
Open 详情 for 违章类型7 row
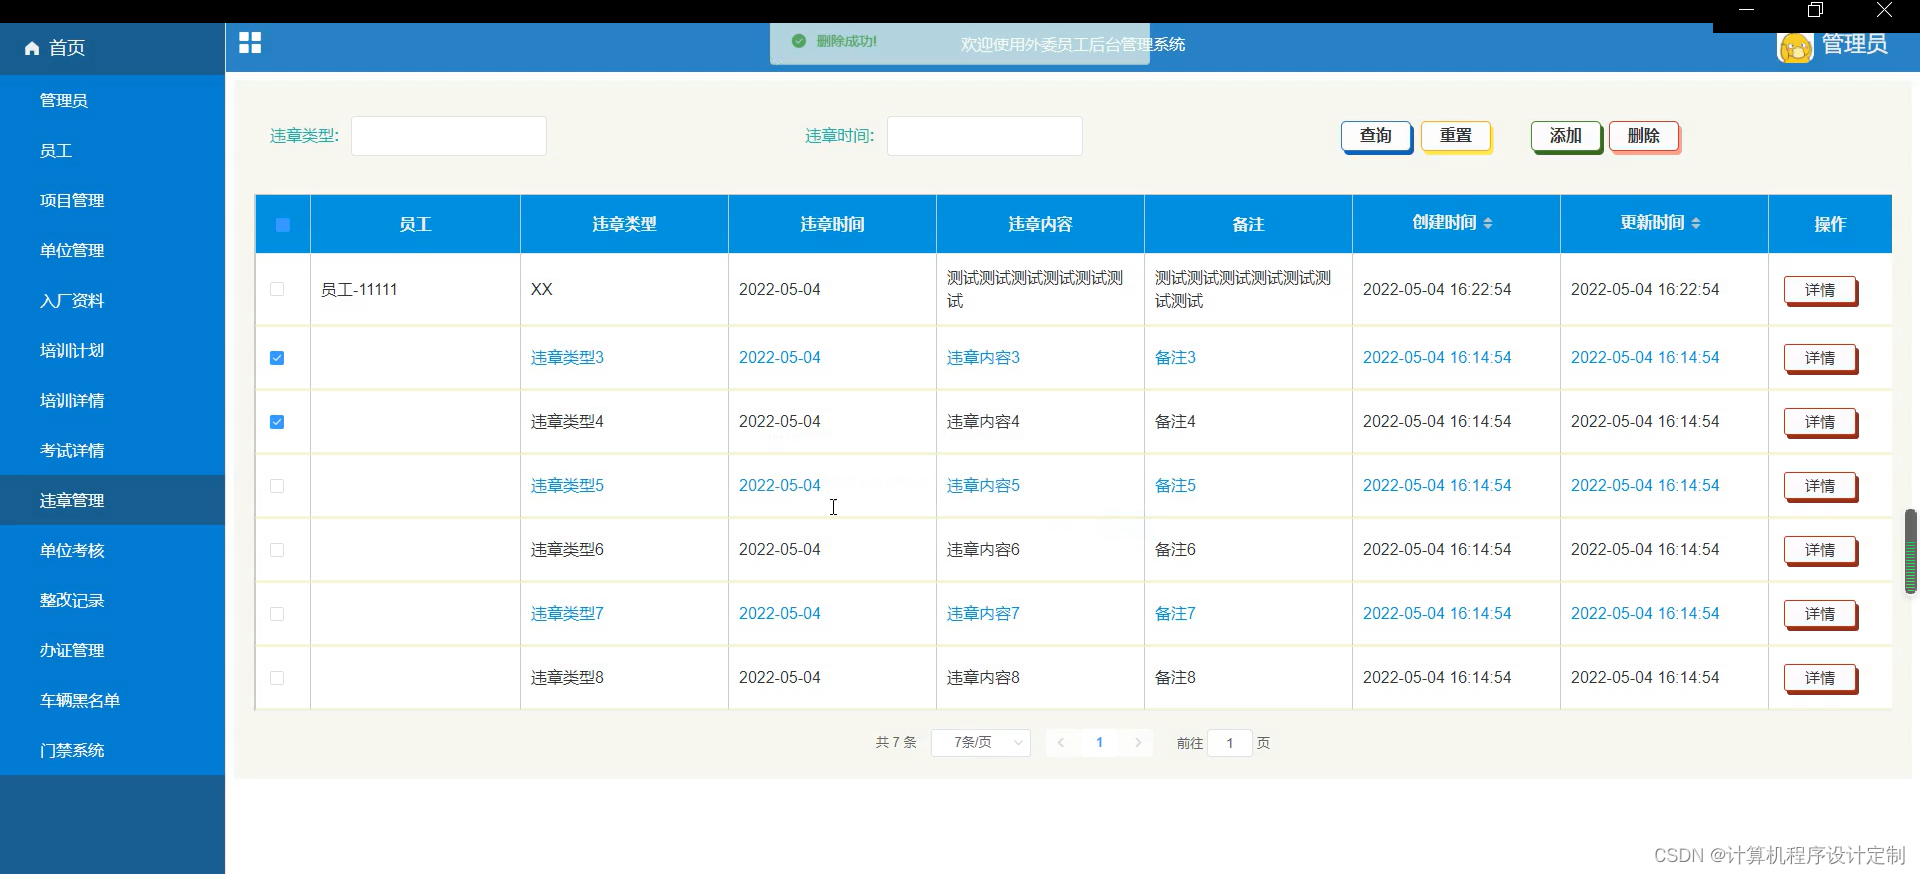coord(1820,614)
